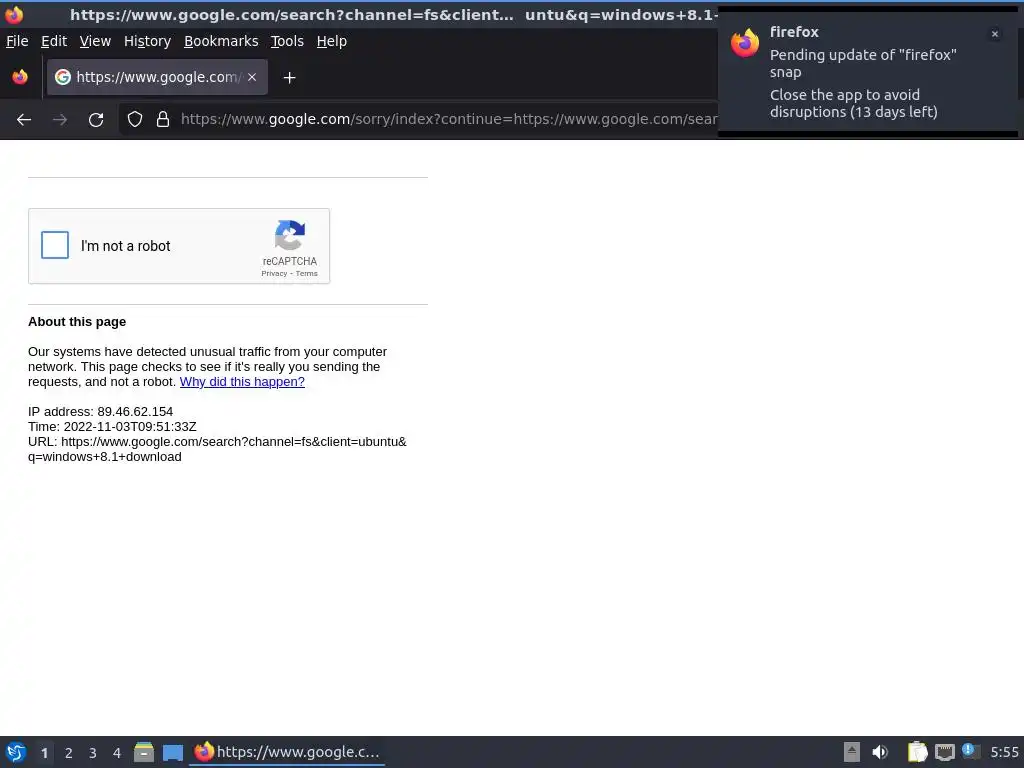Open the Edit menu
Screen dimensions: 1024x768
(x=54, y=41)
